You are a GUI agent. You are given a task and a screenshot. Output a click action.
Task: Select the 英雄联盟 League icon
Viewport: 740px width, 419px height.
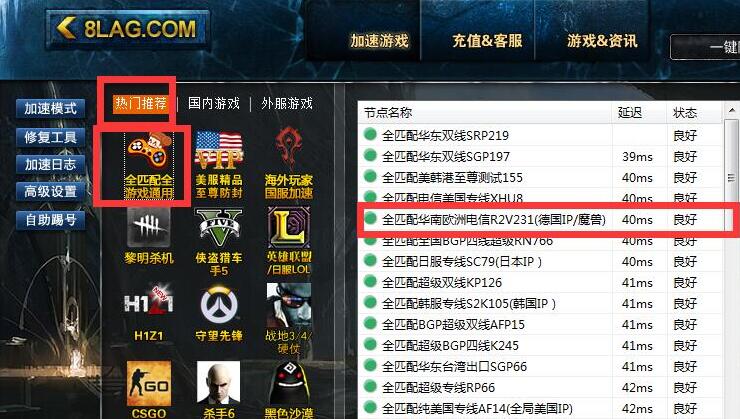[289, 242]
